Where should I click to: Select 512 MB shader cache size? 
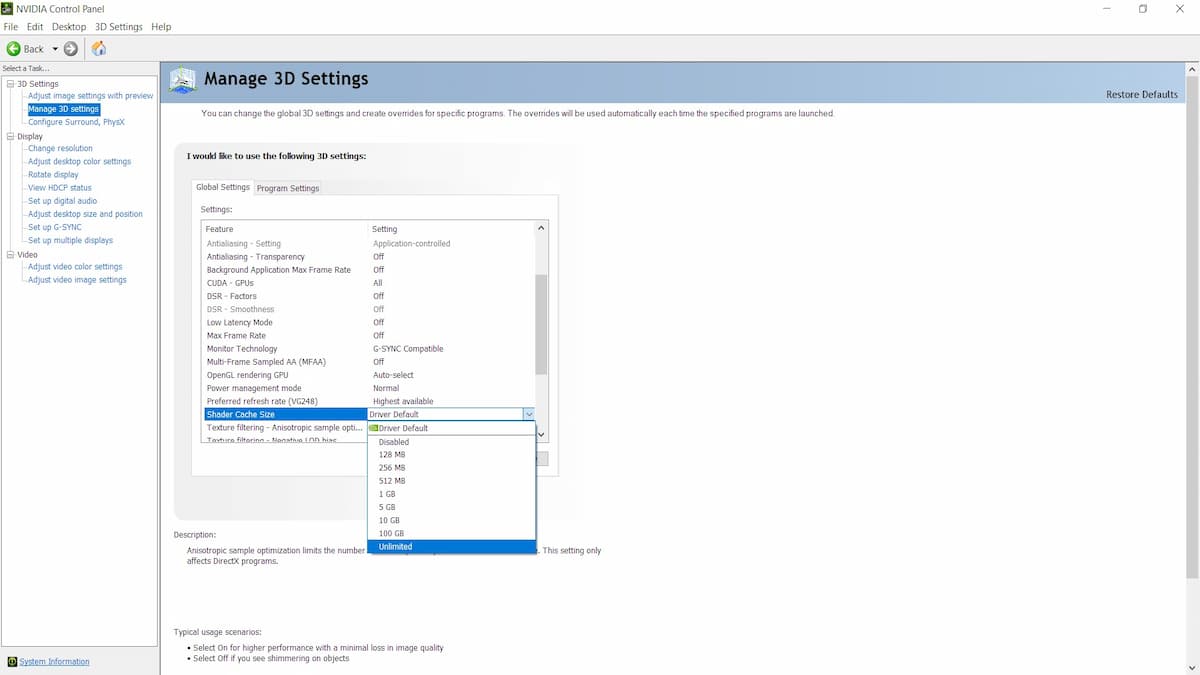(x=451, y=481)
